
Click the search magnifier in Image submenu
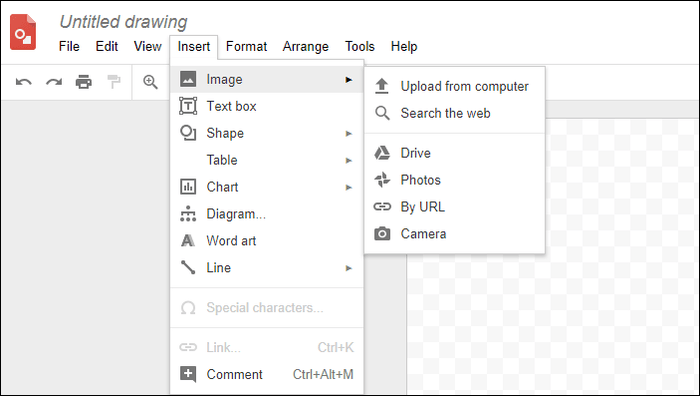(382, 113)
